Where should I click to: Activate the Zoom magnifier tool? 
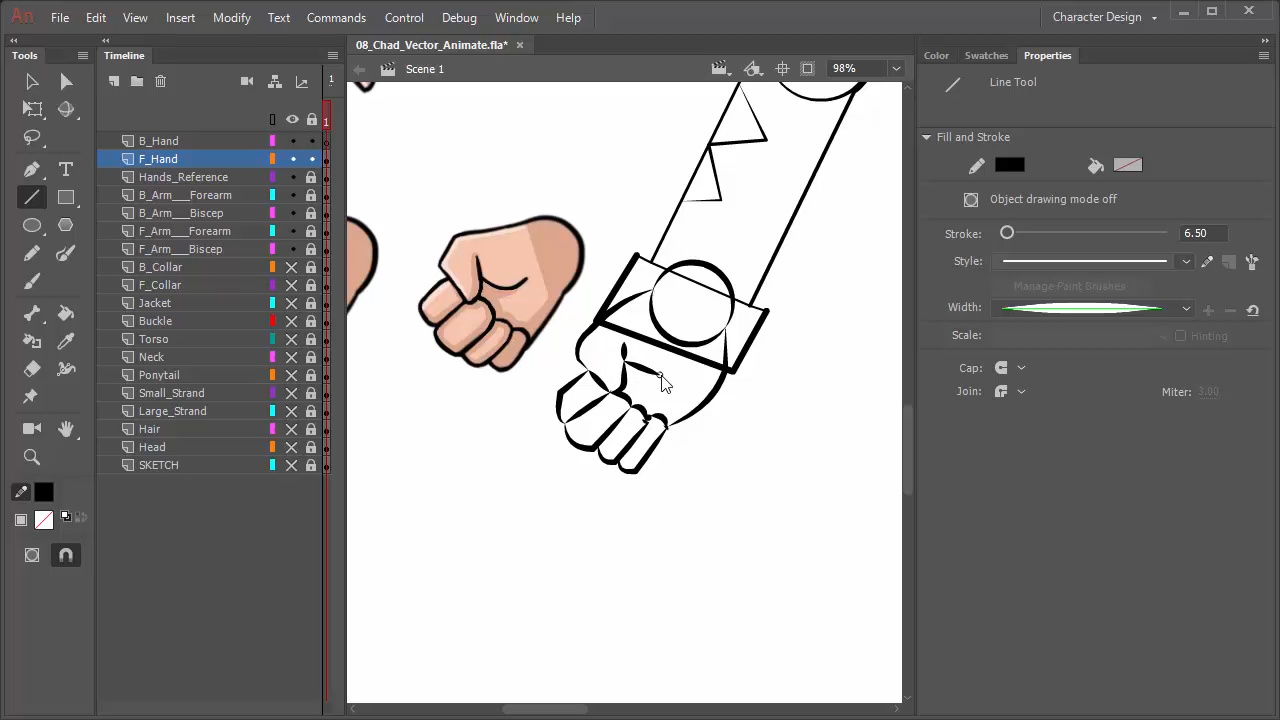coord(32,458)
